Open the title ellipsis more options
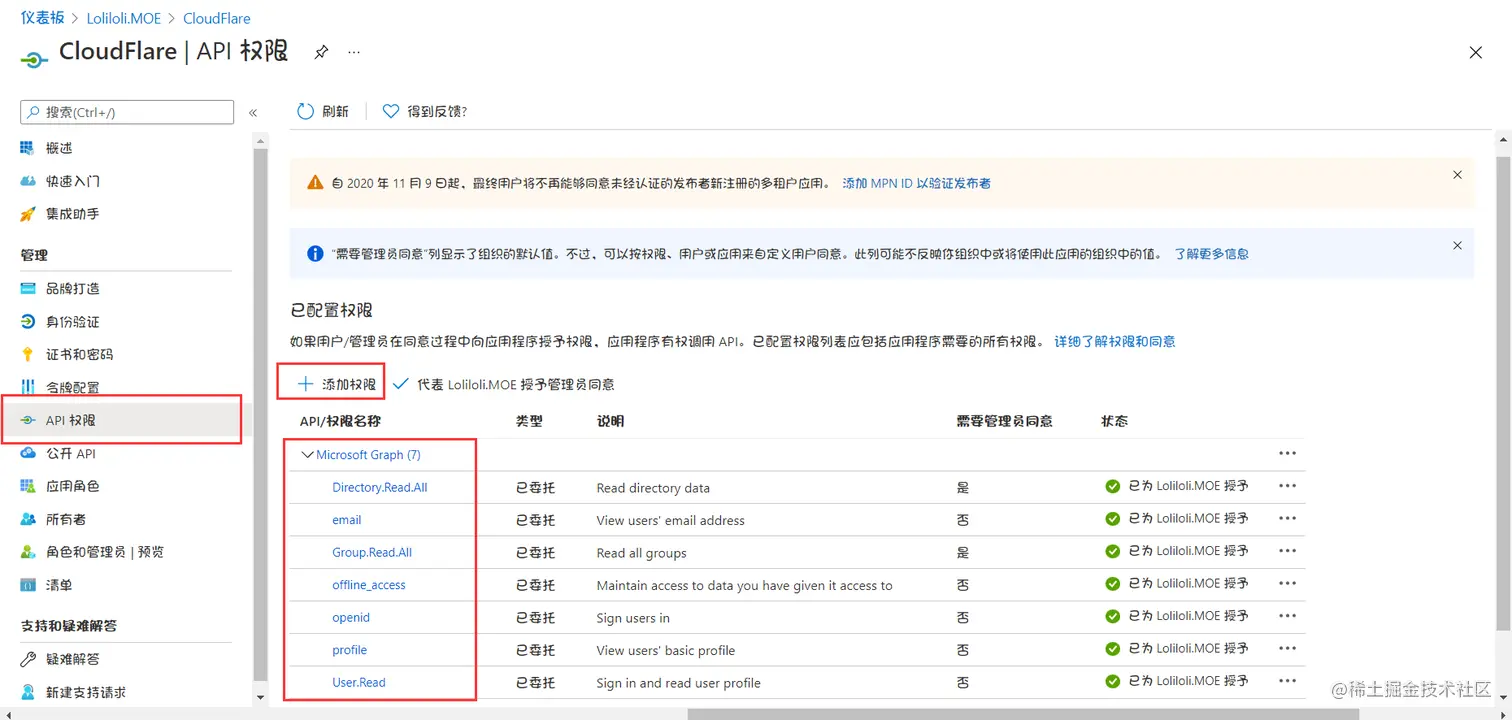The image size is (1512, 720). 354,52
